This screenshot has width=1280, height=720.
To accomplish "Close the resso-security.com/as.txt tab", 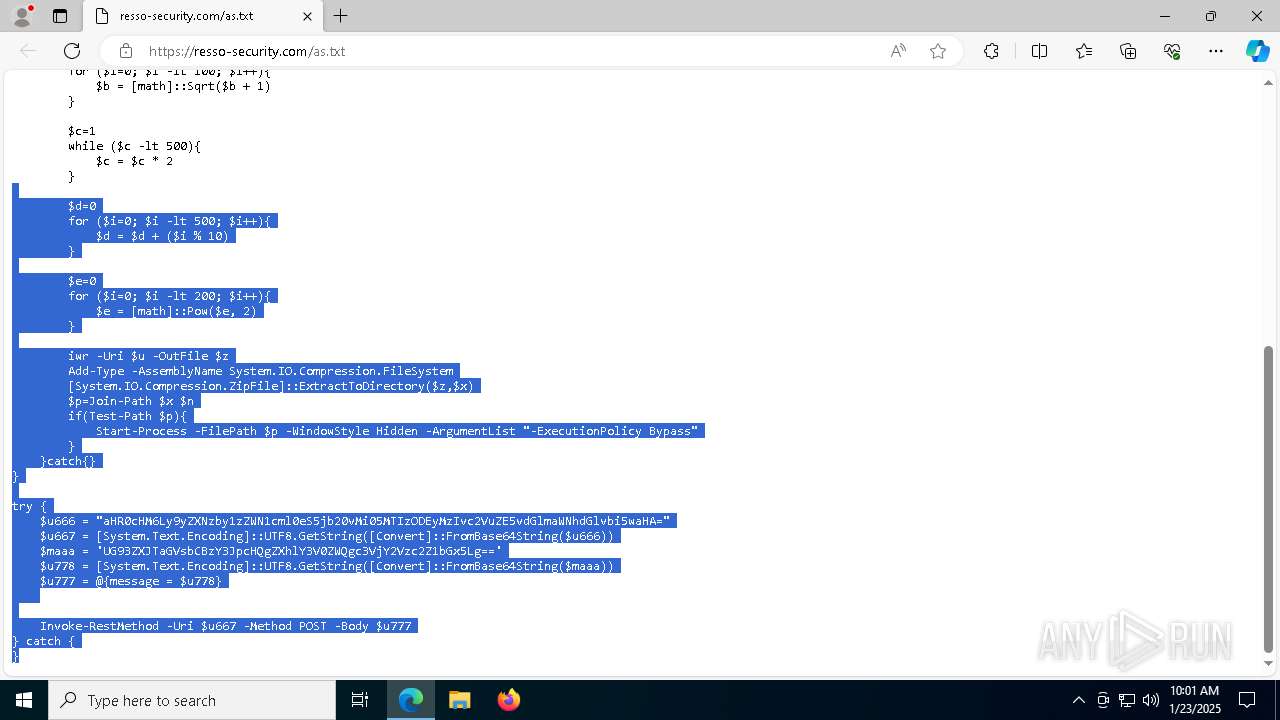I will (307, 16).
